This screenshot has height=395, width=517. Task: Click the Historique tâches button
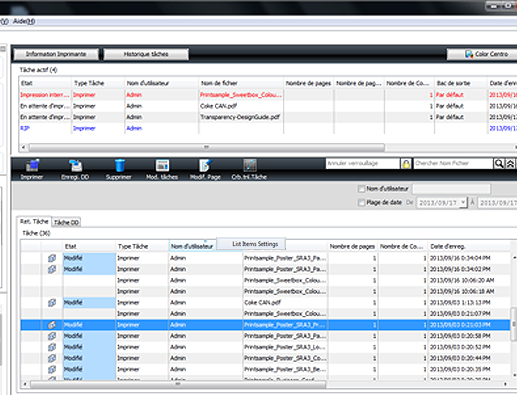pyautogui.click(x=146, y=54)
